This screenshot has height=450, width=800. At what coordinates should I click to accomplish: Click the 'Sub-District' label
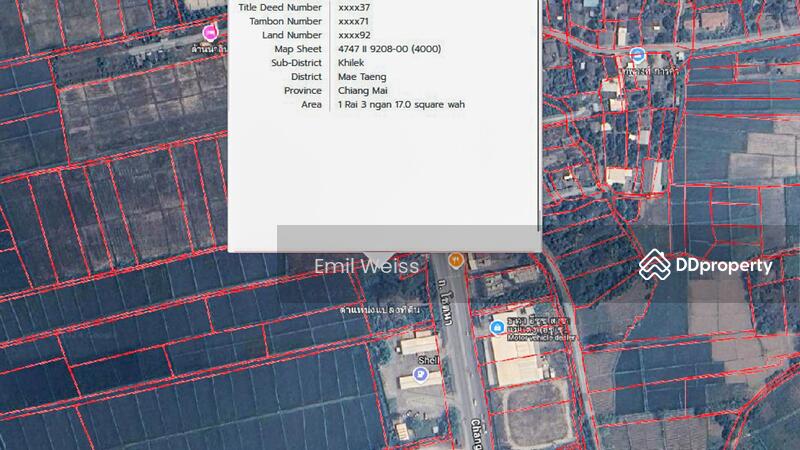pyautogui.click(x=296, y=62)
